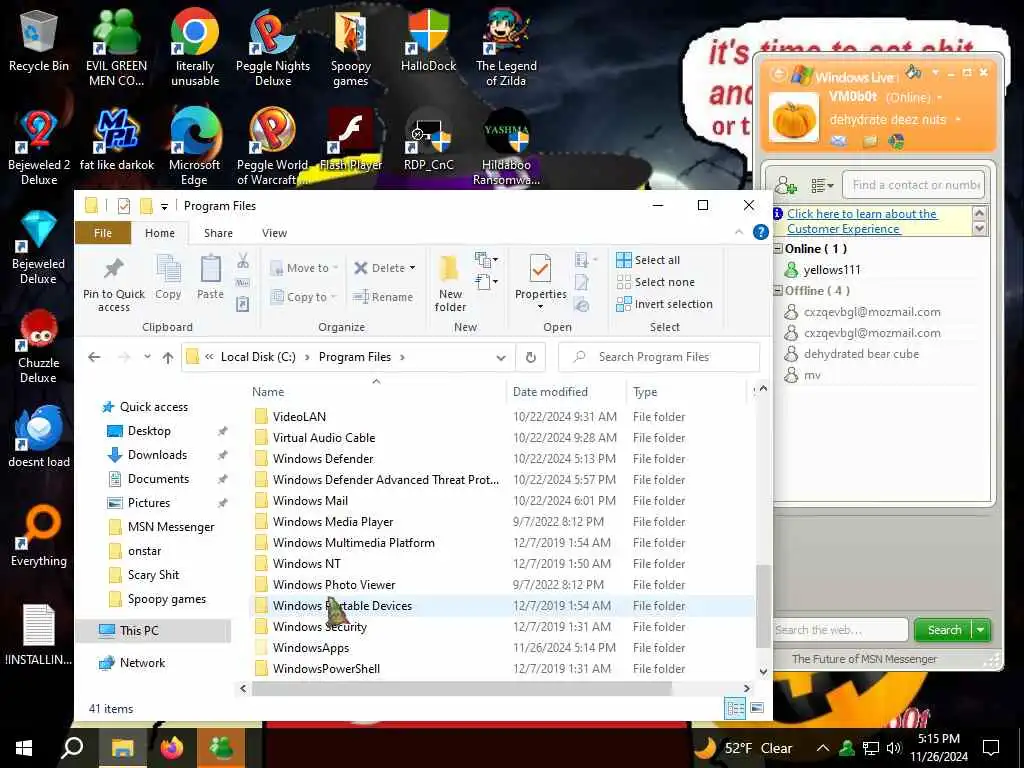Launch Chuzzle Deluxe desktop shortcut
Screen dimensions: 1024x768
[39, 346]
